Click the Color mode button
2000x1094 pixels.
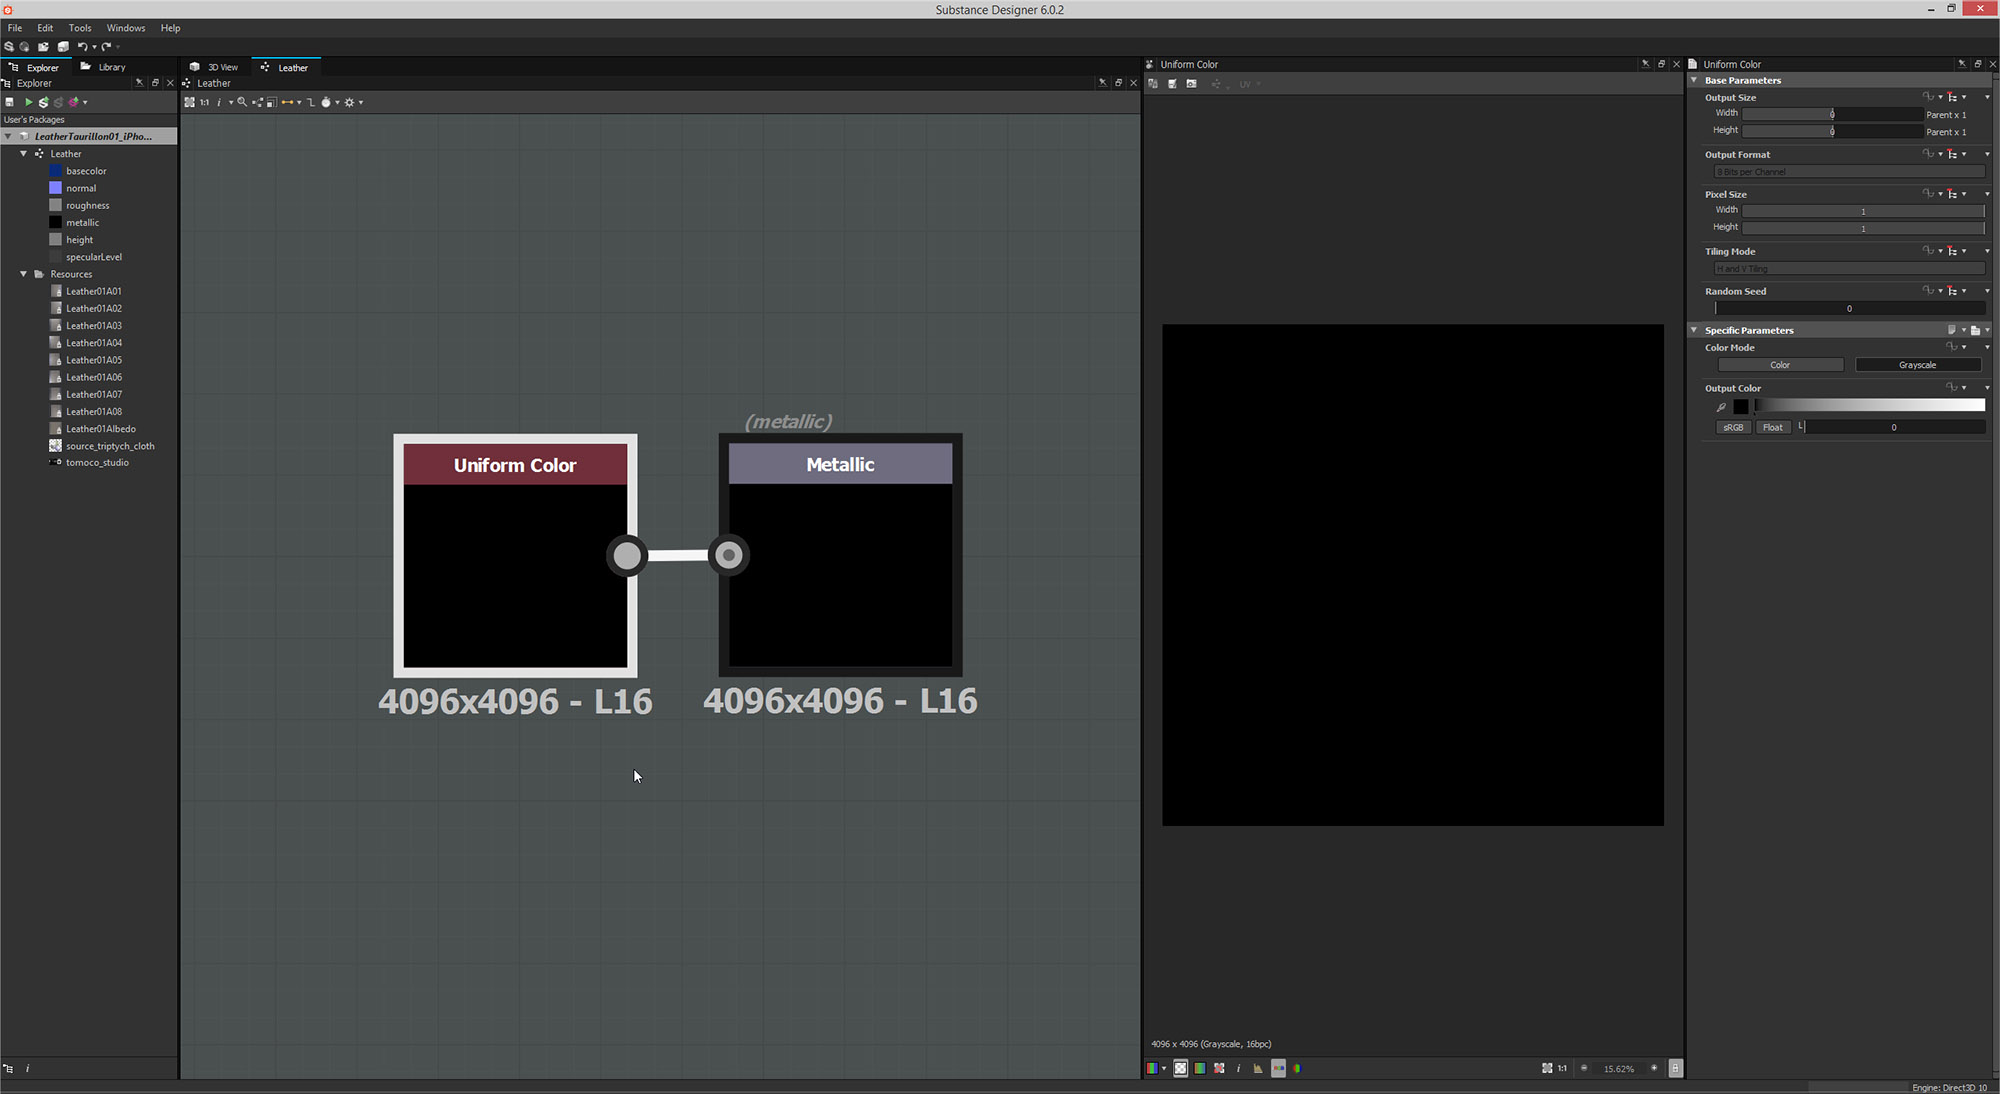click(x=1780, y=364)
